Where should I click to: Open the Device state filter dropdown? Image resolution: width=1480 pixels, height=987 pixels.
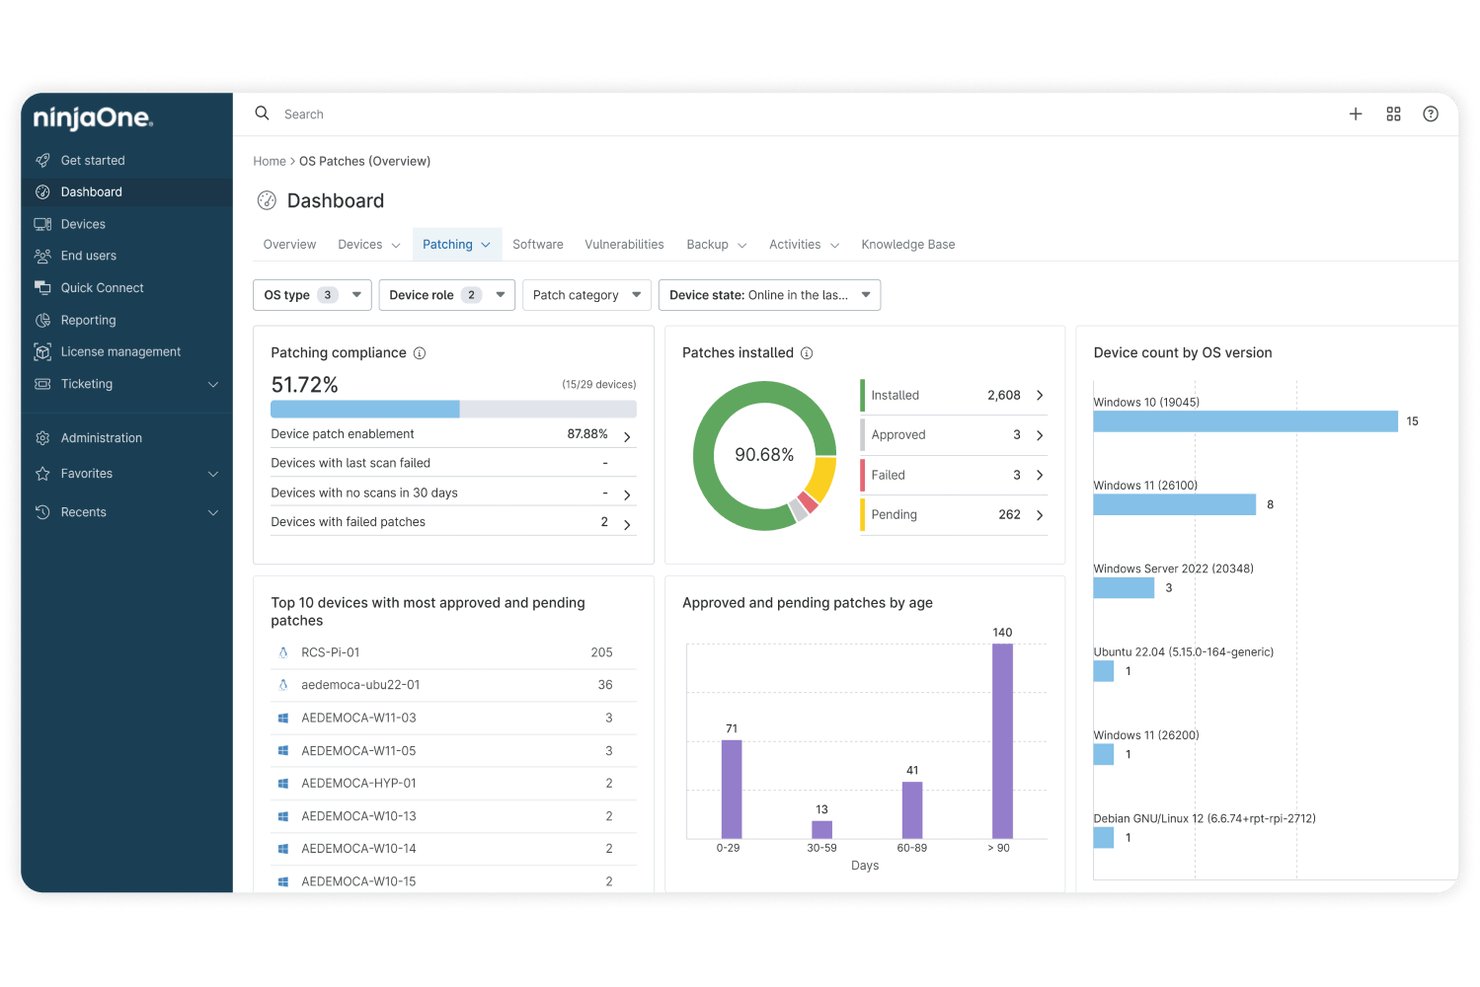coord(770,295)
